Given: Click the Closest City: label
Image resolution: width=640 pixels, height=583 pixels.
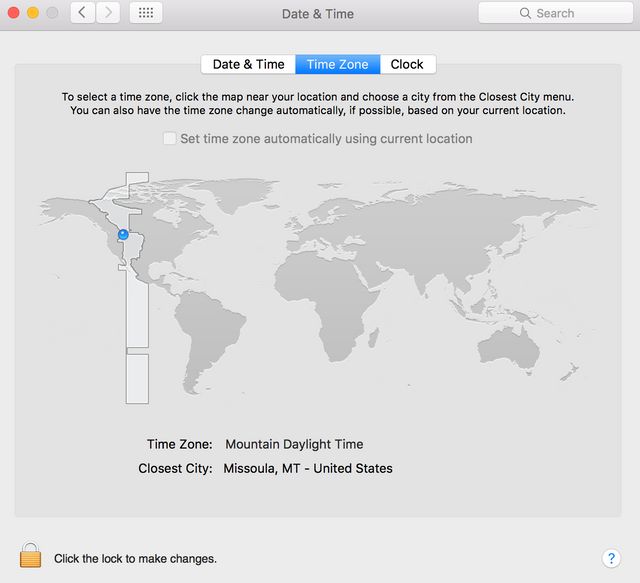Looking at the screenshot, I should (175, 468).
